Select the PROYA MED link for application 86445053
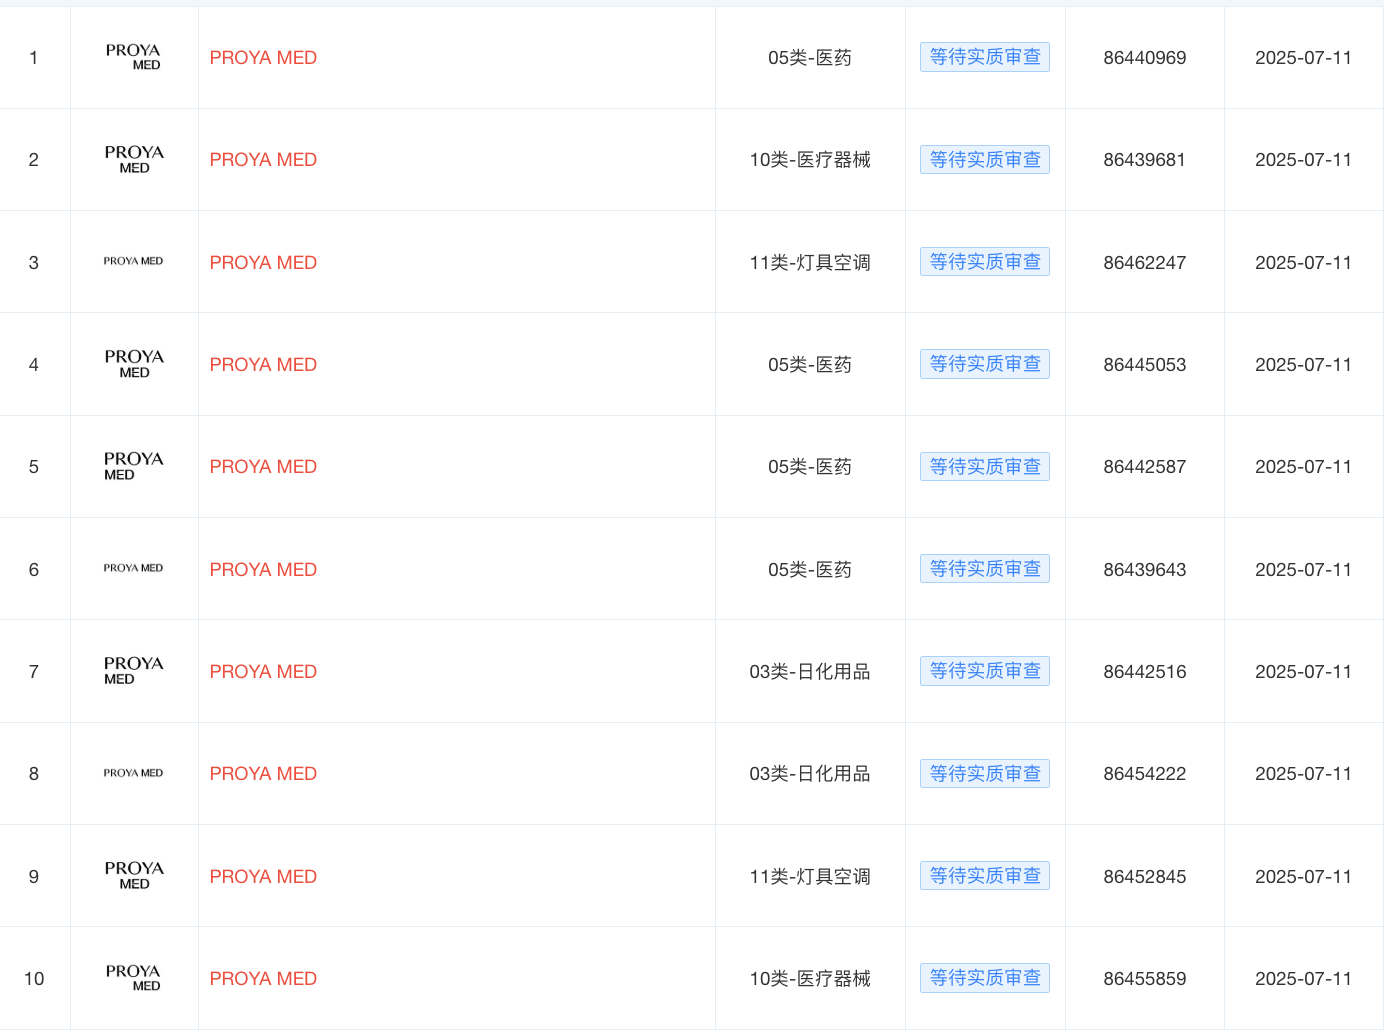Screen dimensions: 1384x1036 [263, 364]
